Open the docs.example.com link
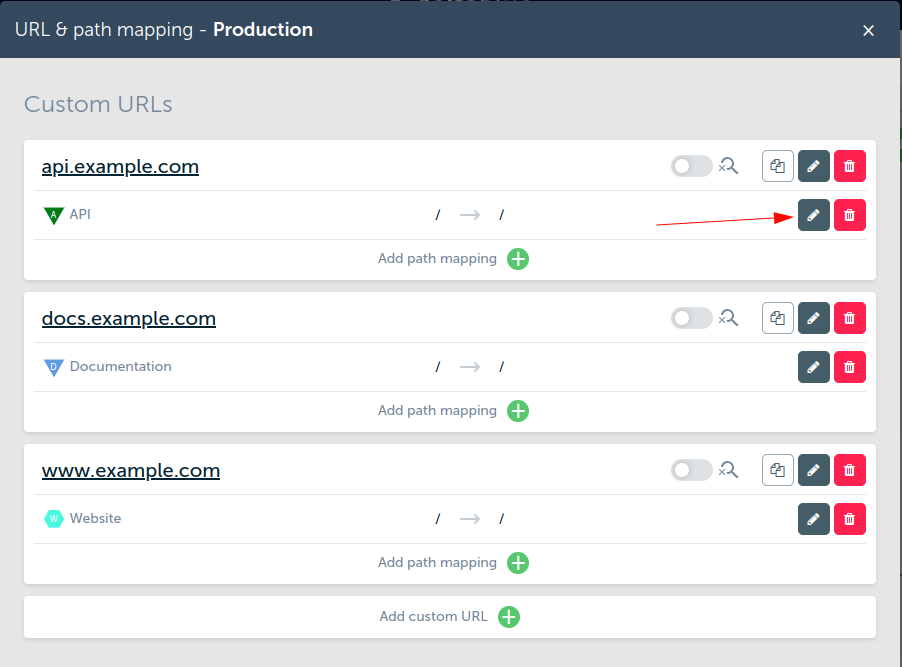 pyautogui.click(x=129, y=319)
